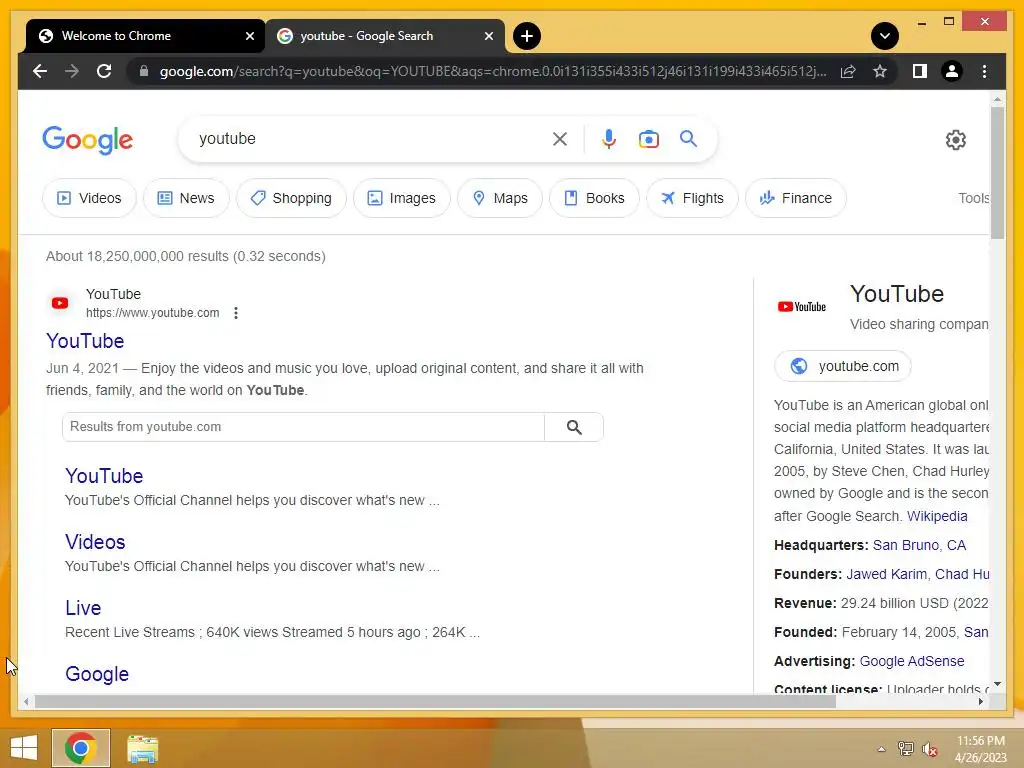Open the main YouTube result title
Screen dimensions: 1024x768
pyautogui.click(x=85, y=341)
